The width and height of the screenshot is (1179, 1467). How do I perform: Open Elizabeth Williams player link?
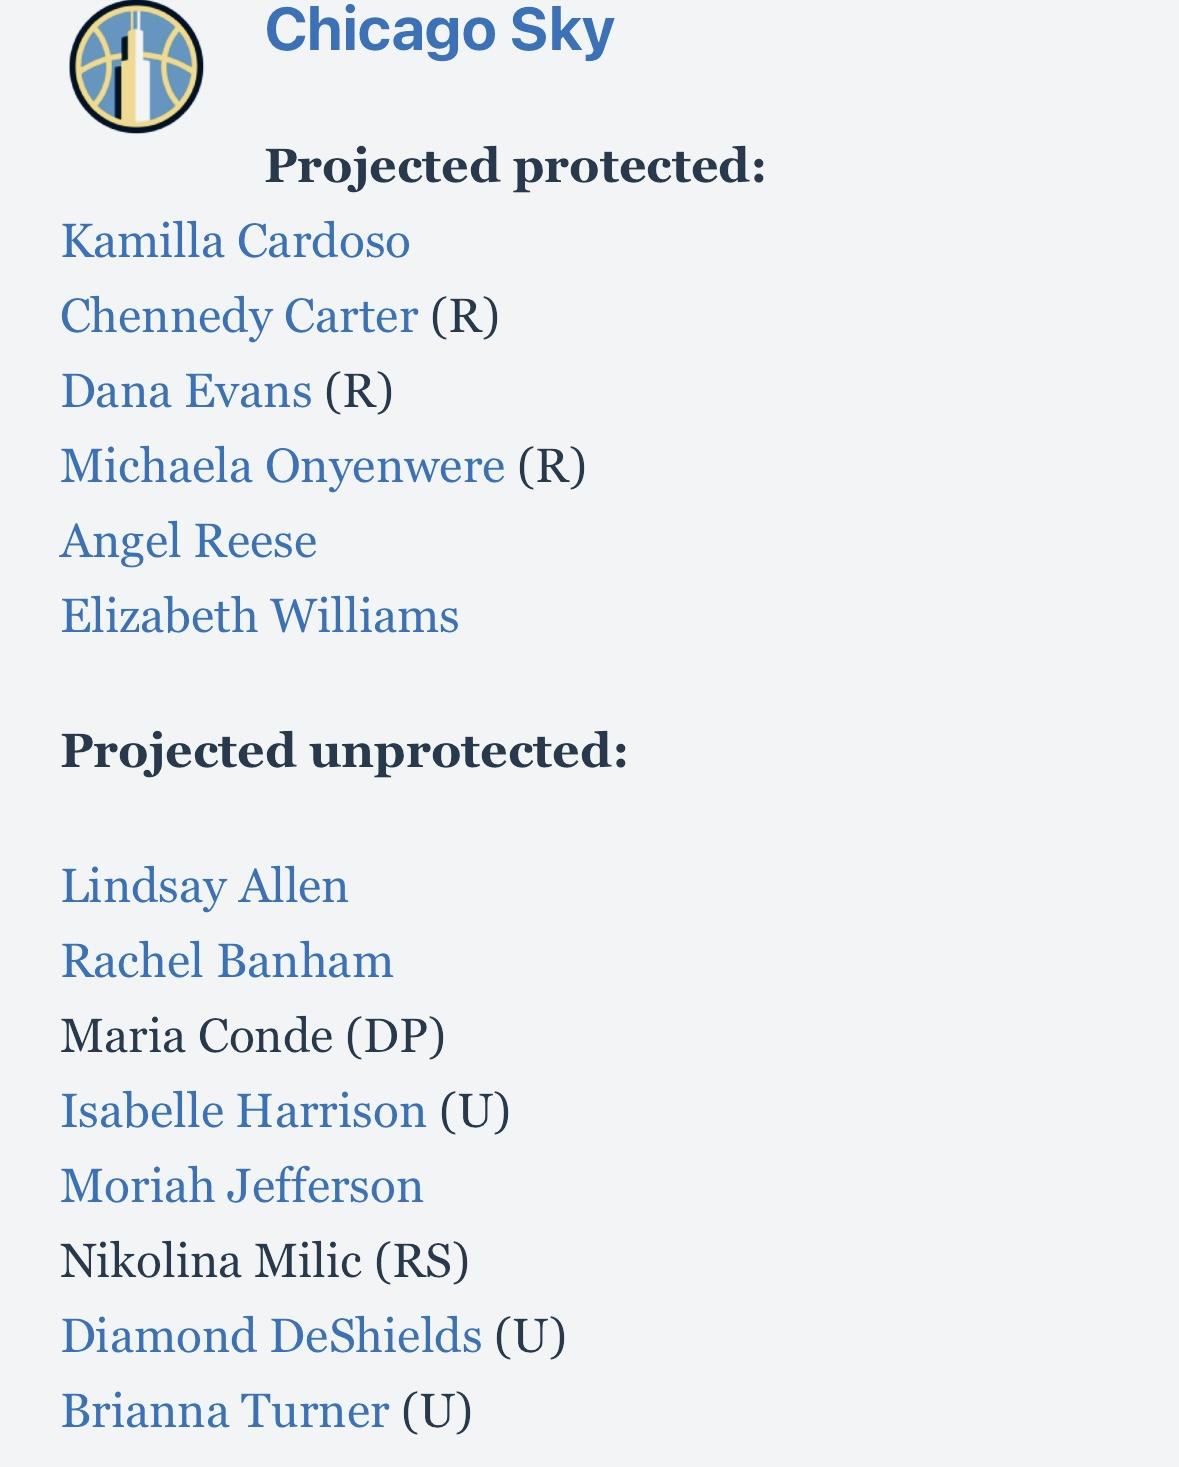coord(260,616)
